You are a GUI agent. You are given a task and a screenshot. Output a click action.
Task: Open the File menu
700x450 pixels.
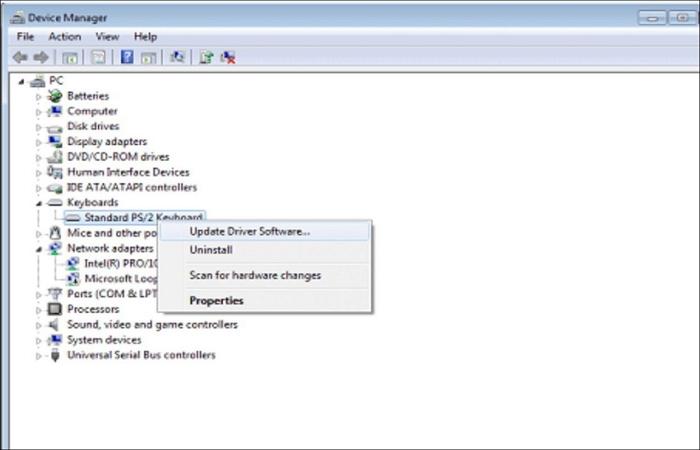[25, 37]
